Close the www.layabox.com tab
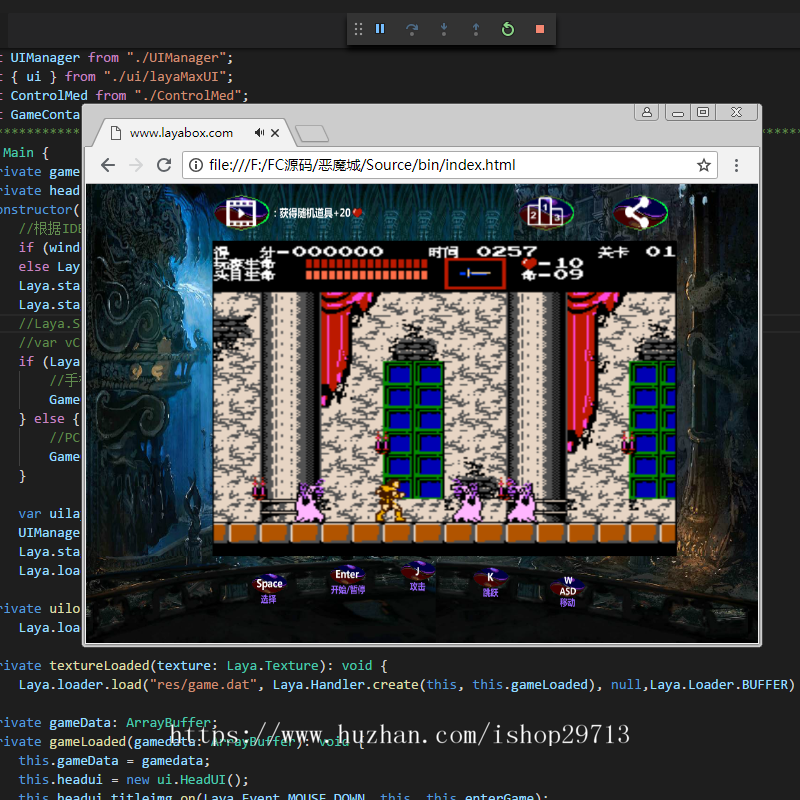 [x=275, y=133]
